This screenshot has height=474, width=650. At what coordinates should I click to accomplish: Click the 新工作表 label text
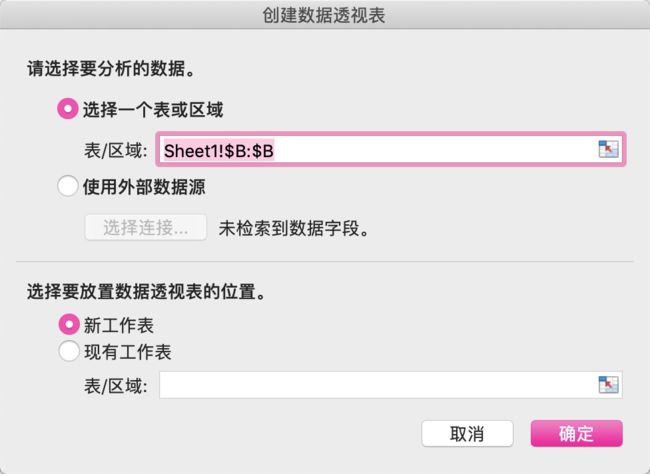[x=119, y=325]
